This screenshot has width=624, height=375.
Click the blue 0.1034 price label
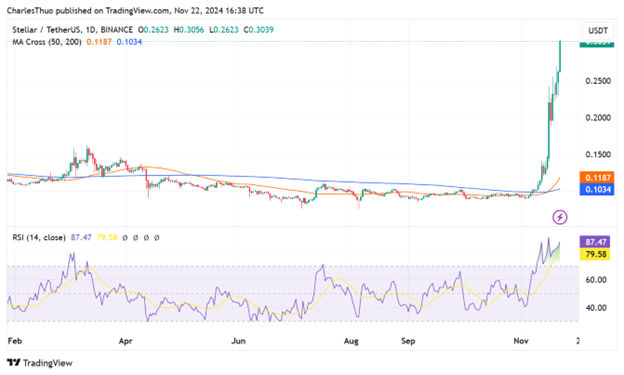tap(597, 189)
